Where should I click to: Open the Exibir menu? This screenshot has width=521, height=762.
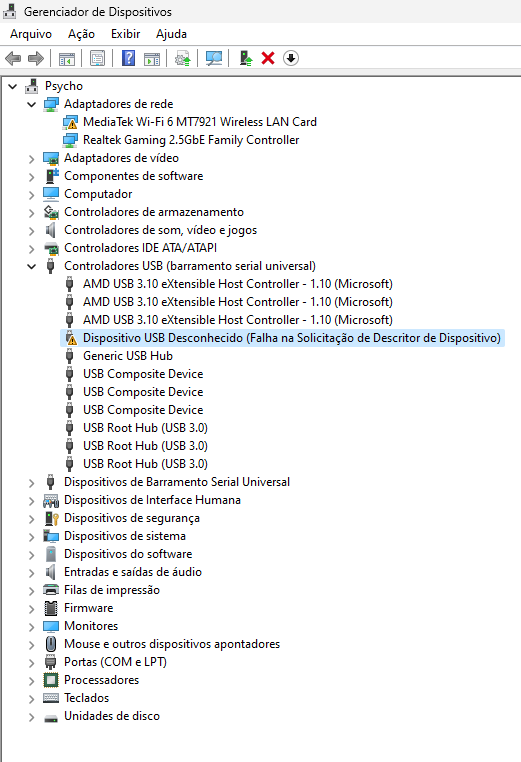[x=125, y=34]
